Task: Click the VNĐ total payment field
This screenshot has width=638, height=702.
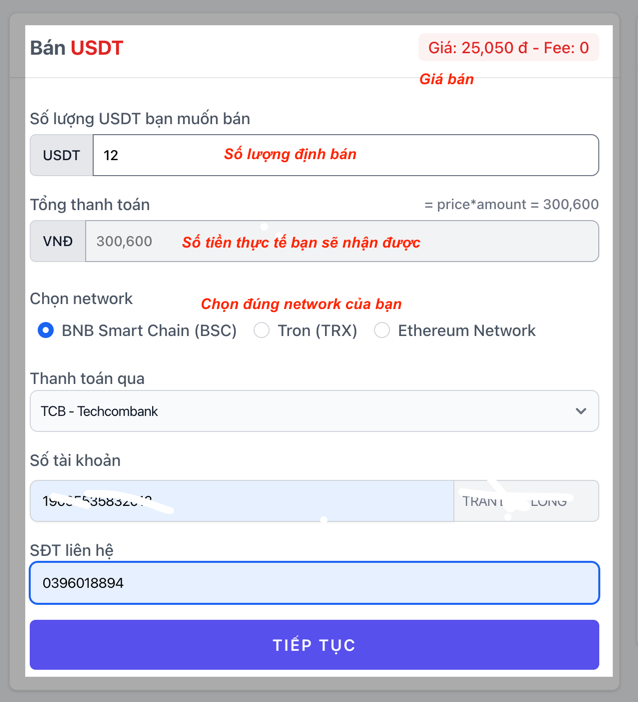Action: (341, 241)
